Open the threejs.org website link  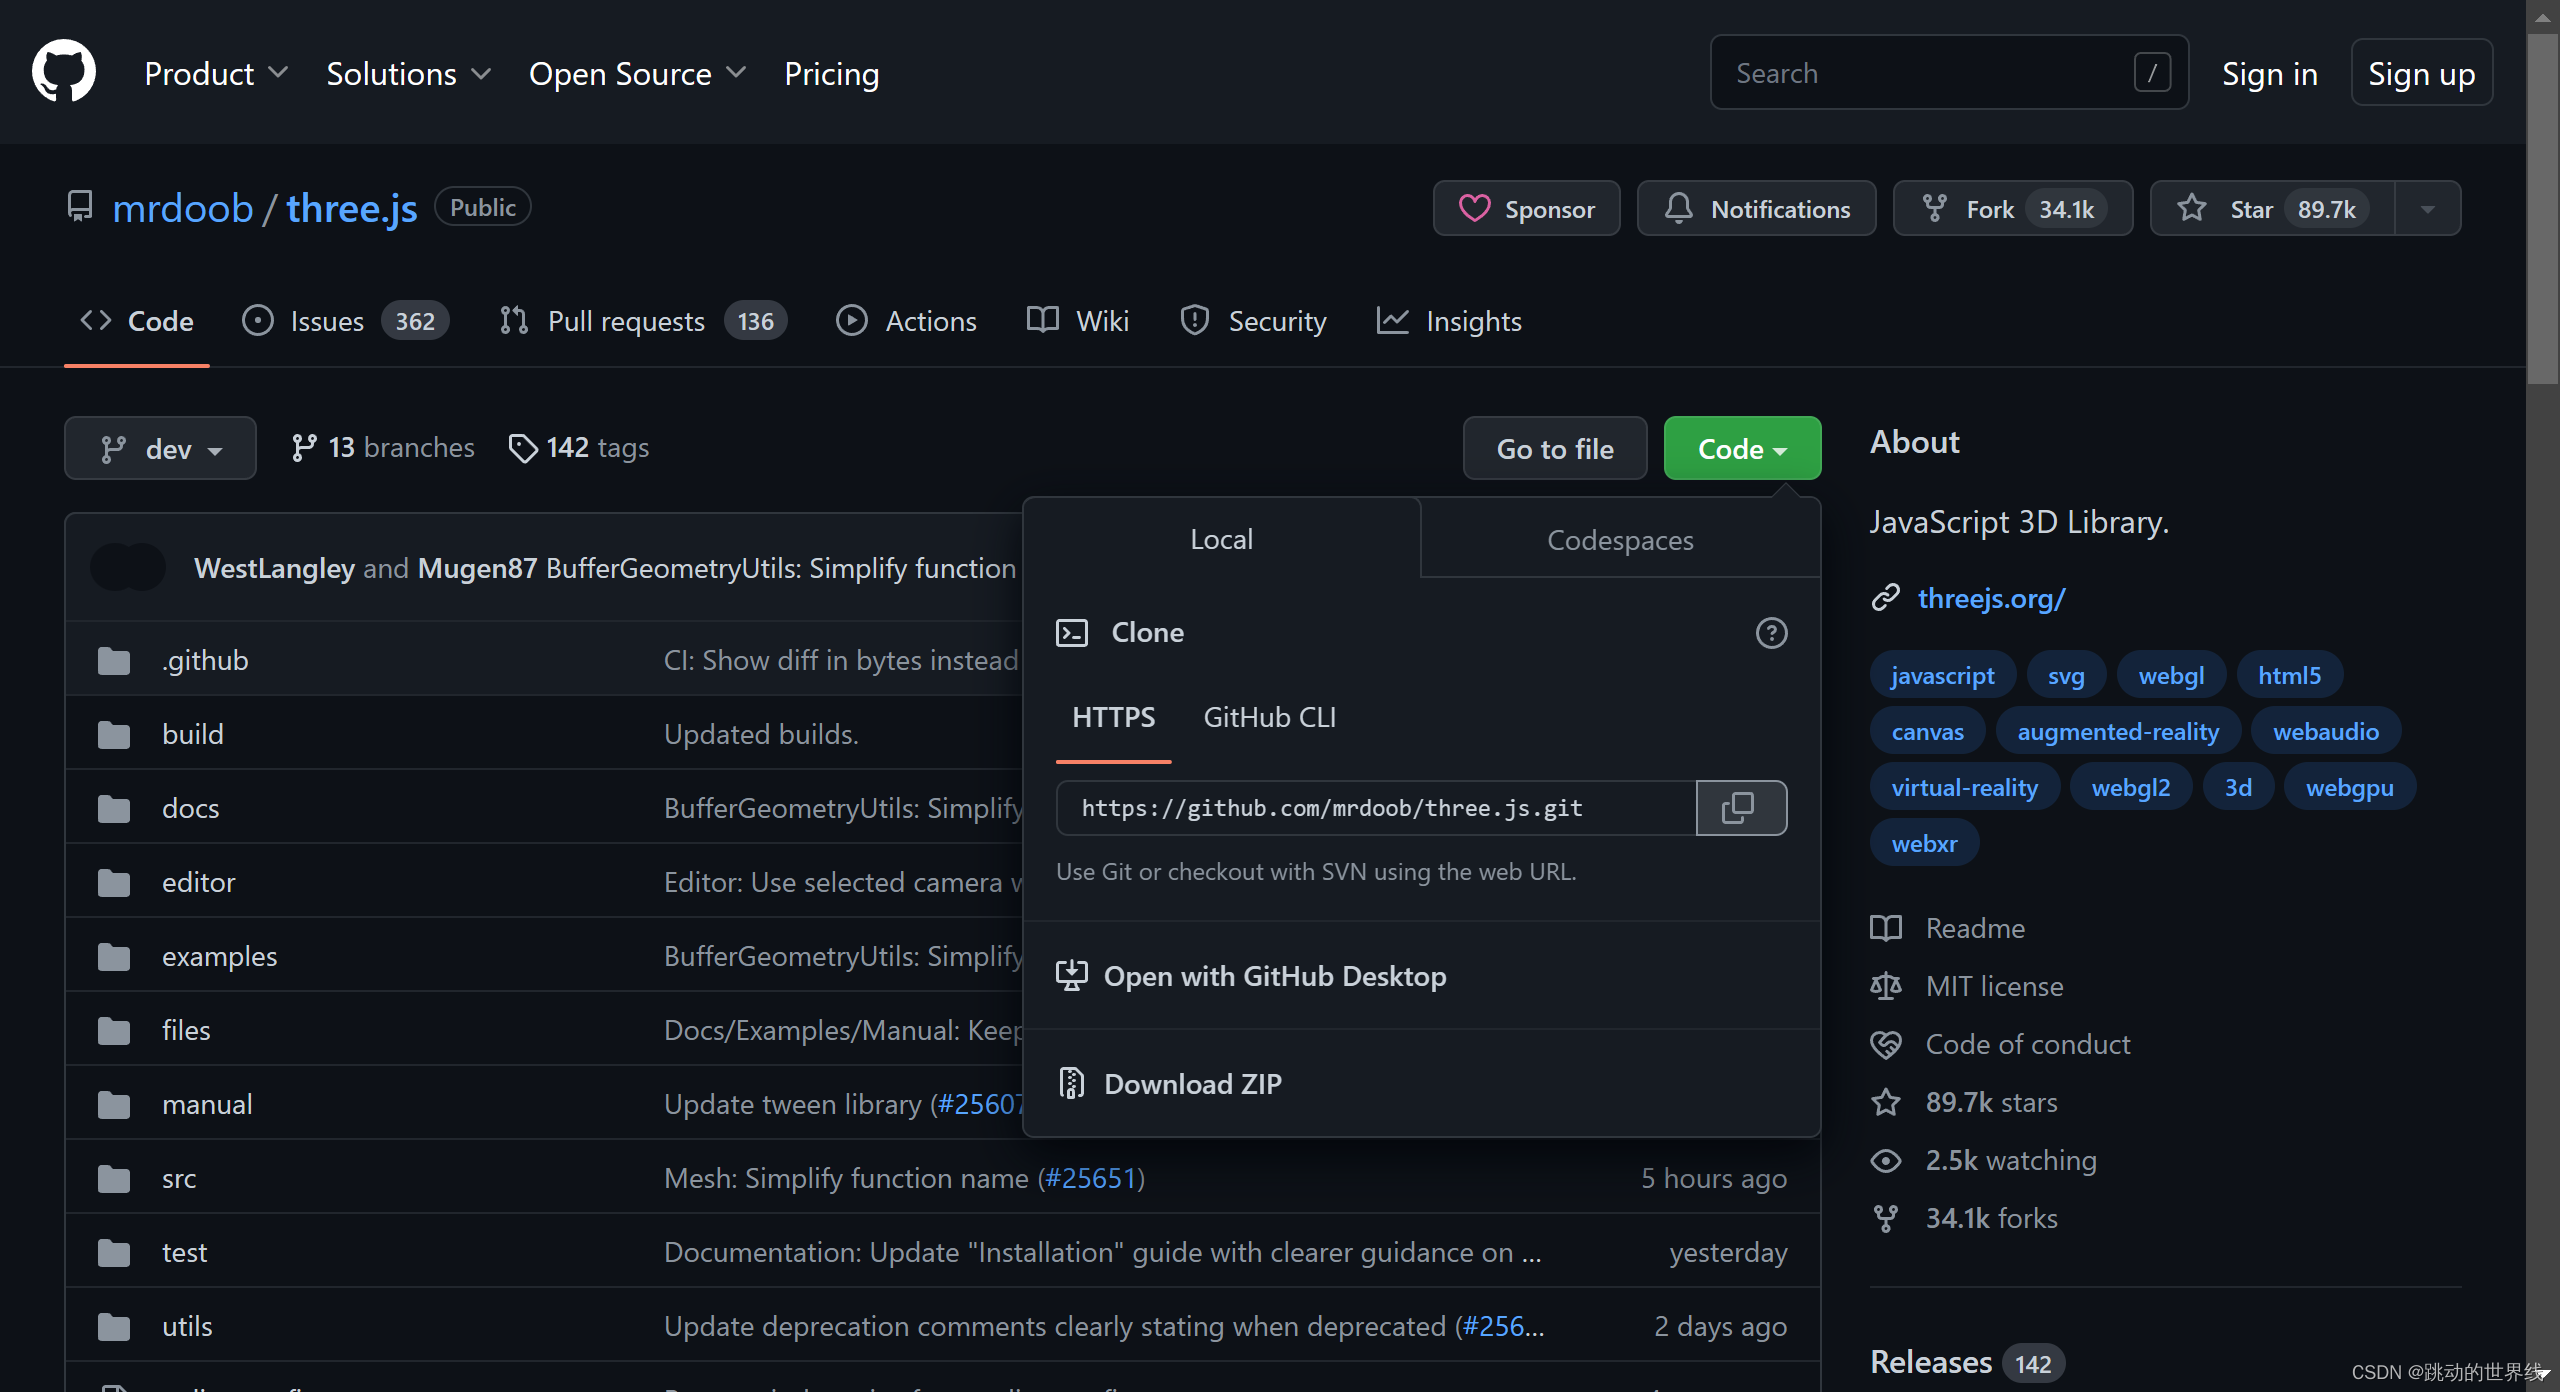click(x=1991, y=598)
